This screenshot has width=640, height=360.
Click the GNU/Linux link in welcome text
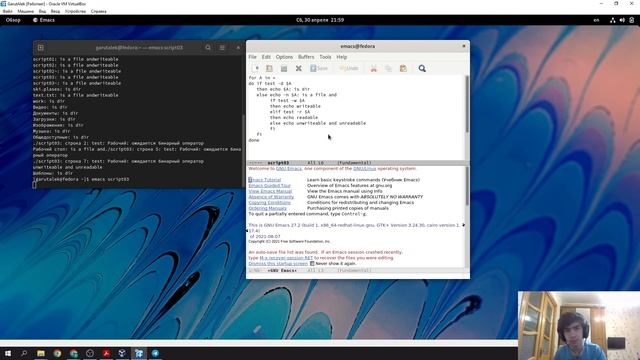pos(364,168)
